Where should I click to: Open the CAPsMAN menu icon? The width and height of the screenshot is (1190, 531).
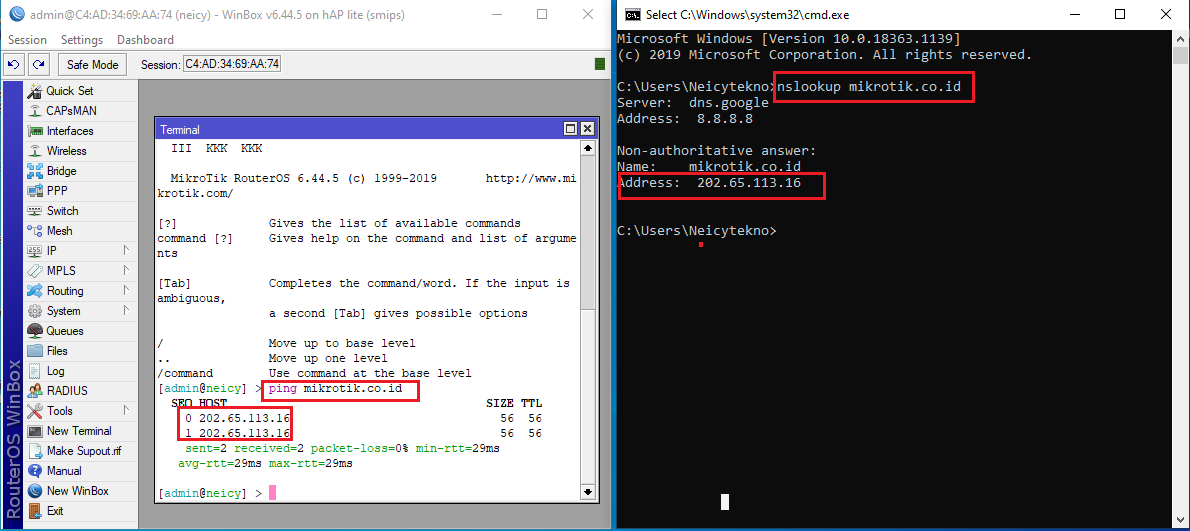34,111
